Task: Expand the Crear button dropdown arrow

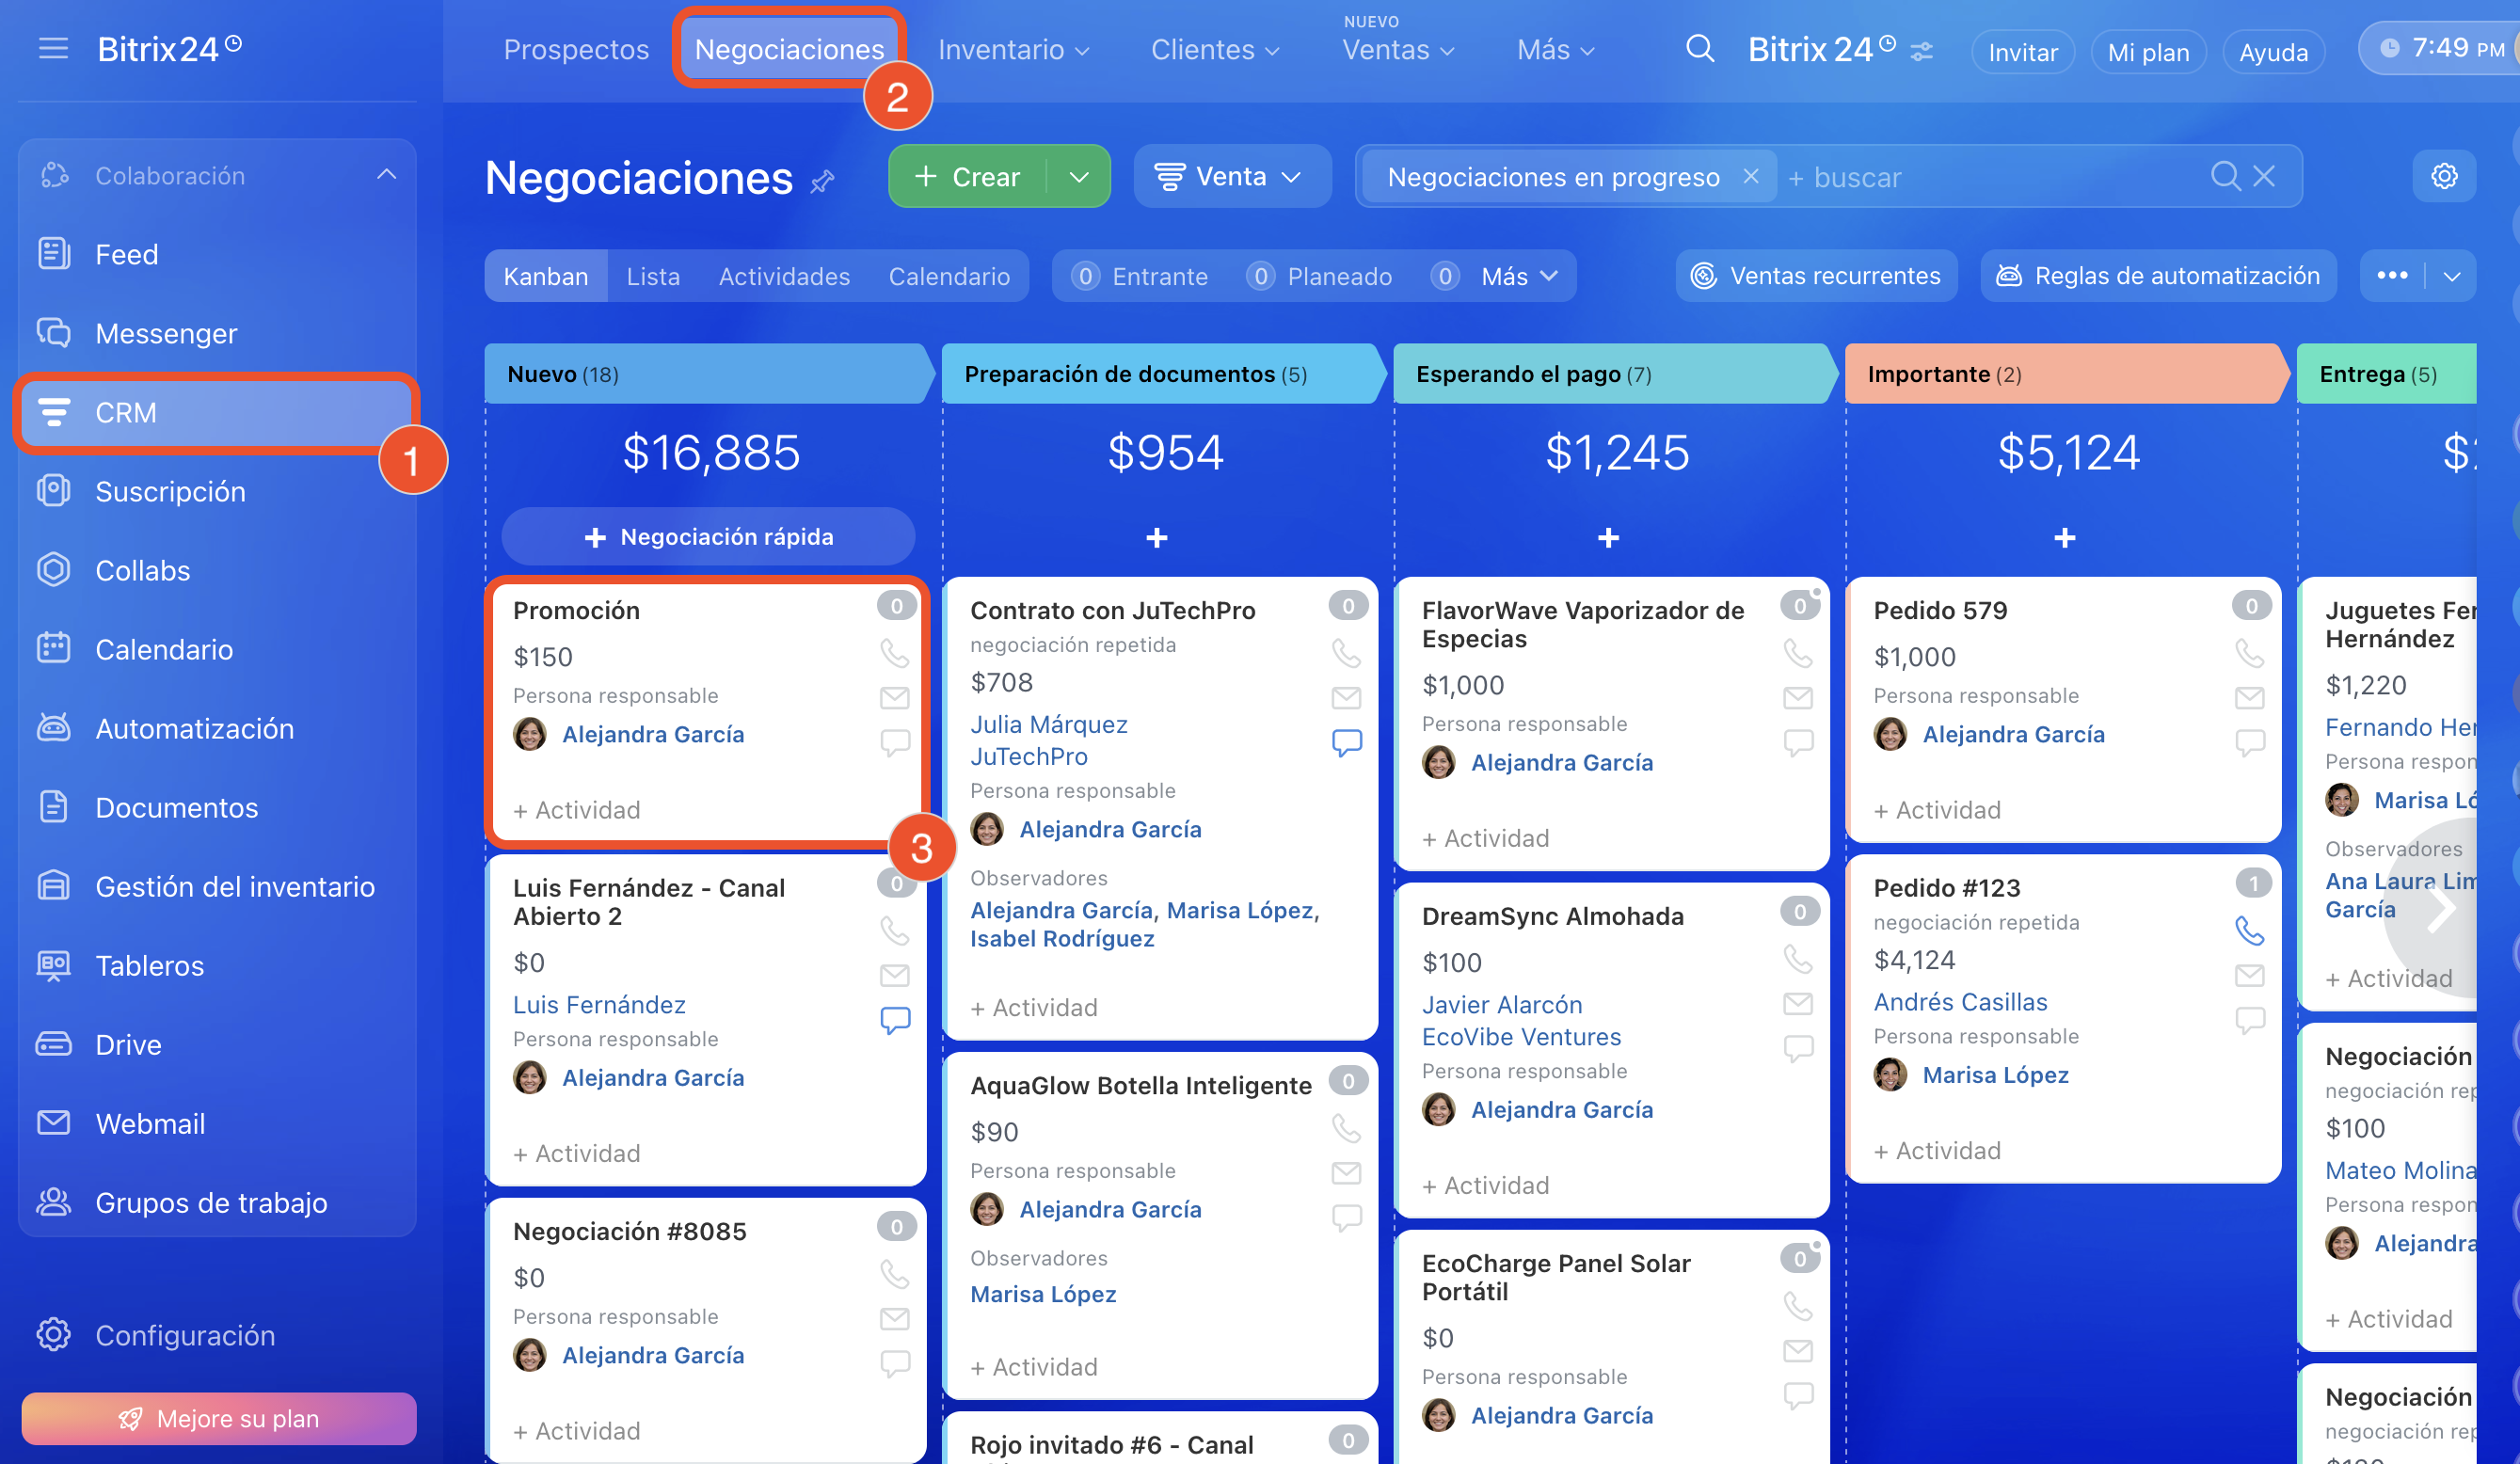Action: pos(1078,177)
